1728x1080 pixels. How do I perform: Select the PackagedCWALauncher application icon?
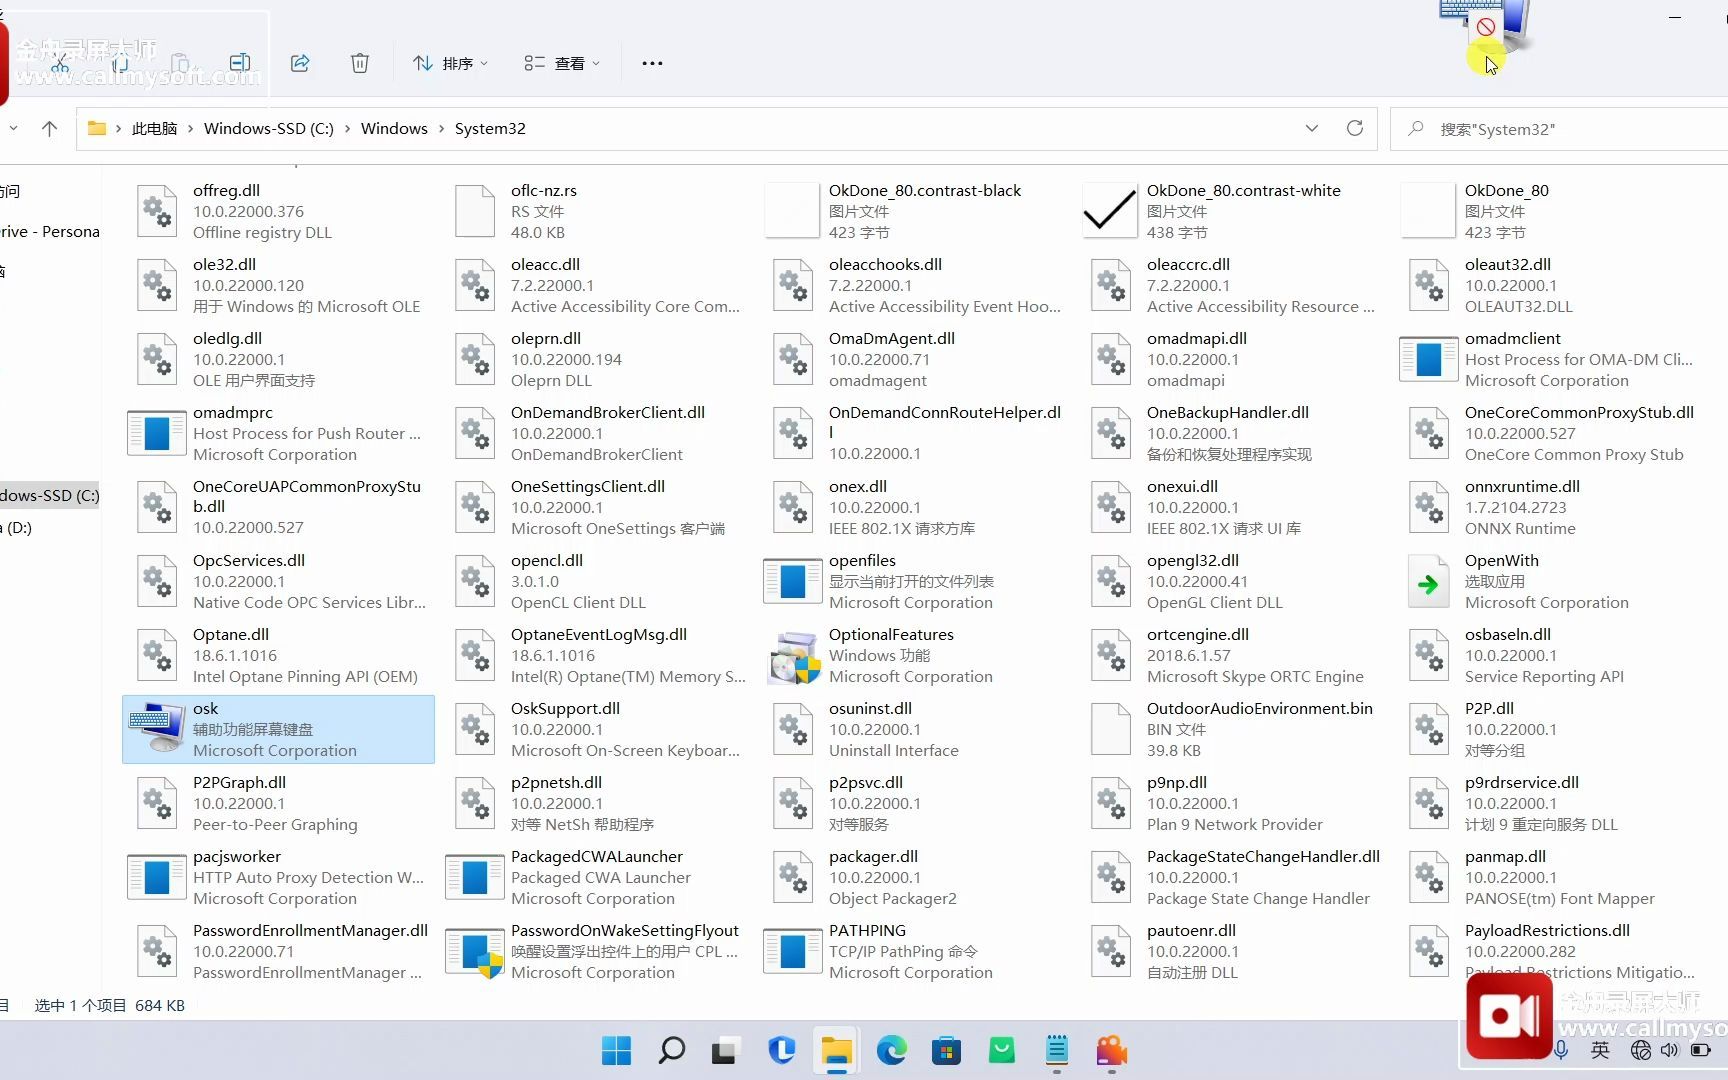pos(475,877)
